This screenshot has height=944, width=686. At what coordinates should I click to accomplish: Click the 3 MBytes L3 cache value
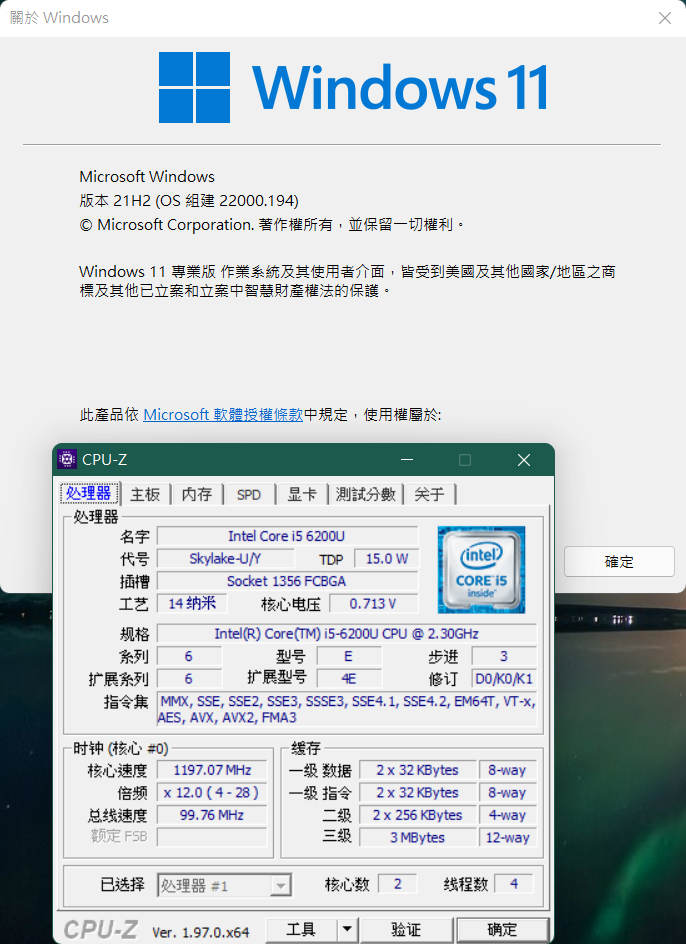point(417,837)
